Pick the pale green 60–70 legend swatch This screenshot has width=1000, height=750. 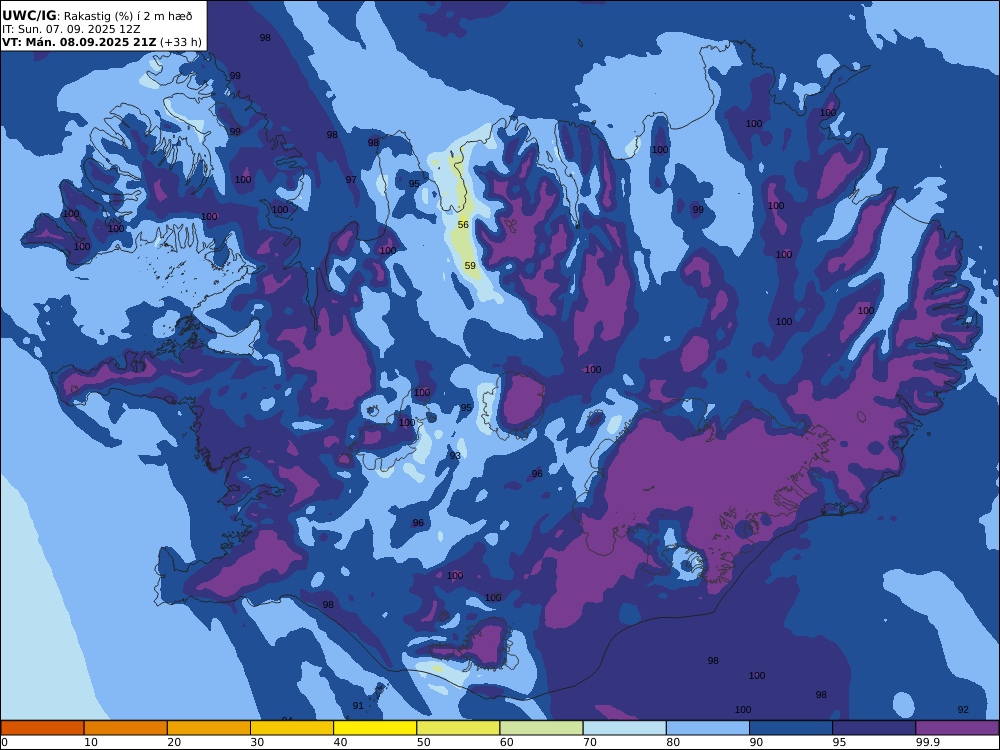(541, 728)
